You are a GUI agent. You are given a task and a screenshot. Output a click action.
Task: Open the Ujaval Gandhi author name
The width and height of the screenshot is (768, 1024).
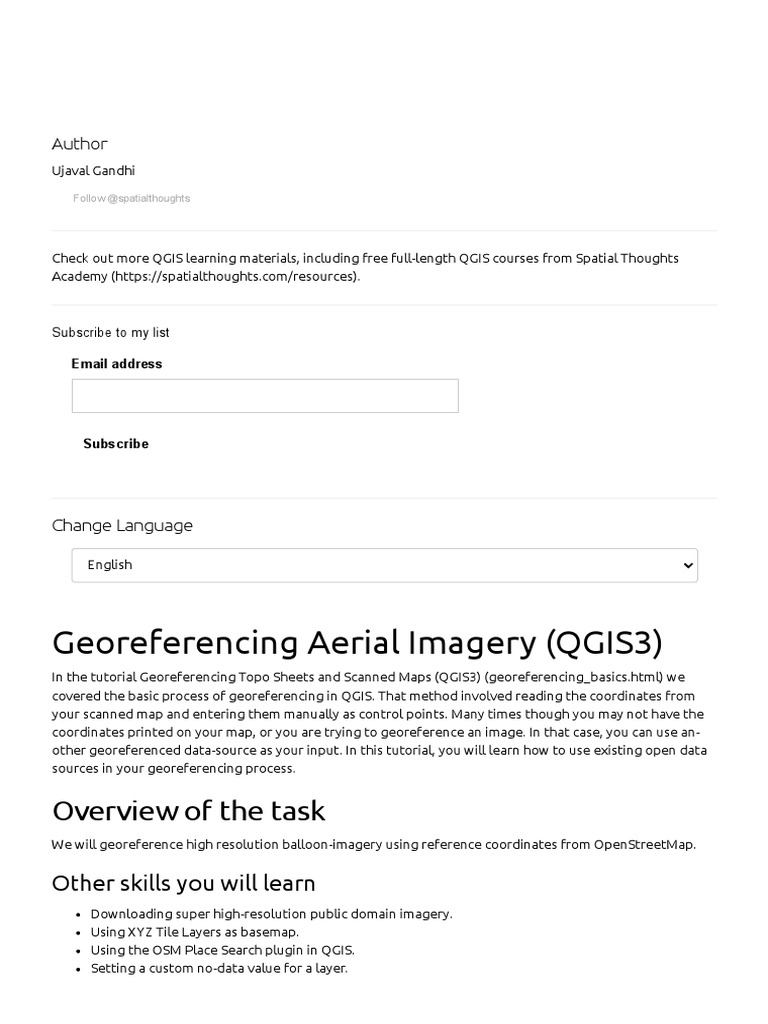click(x=93, y=171)
